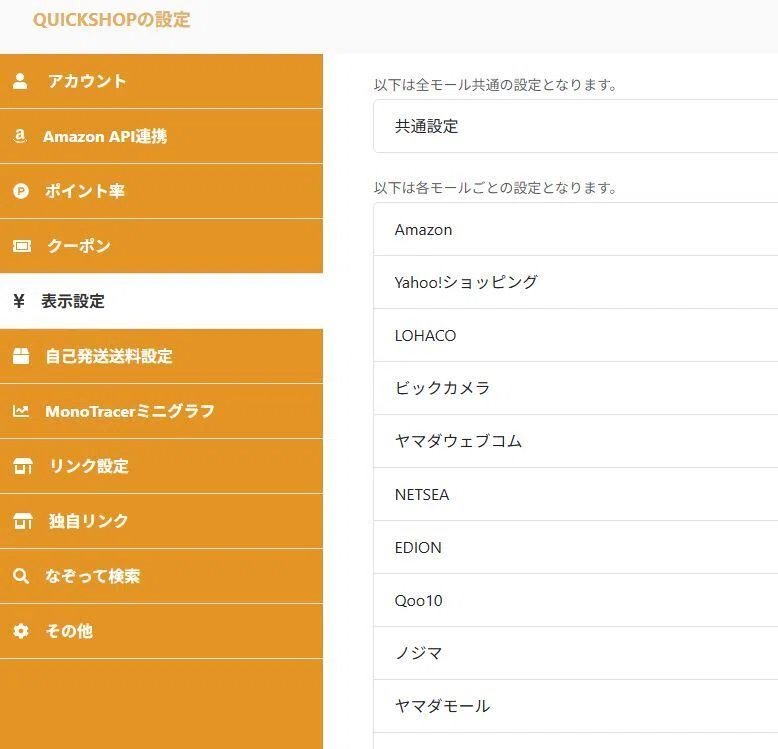Click the person icon beside アカウント
Screen dimensions: 778x749
pyautogui.click(x=20, y=81)
